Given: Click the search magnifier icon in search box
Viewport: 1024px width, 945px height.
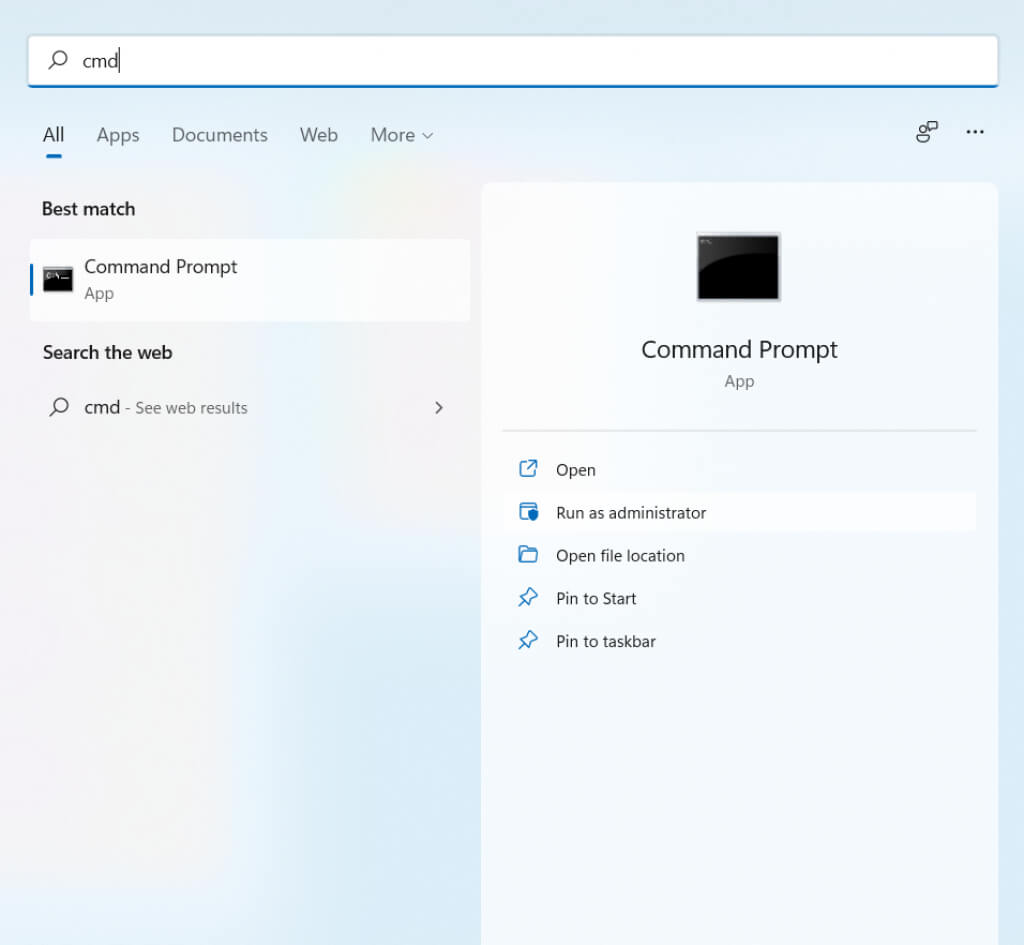Looking at the screenshot, I should tap(57, 60).
